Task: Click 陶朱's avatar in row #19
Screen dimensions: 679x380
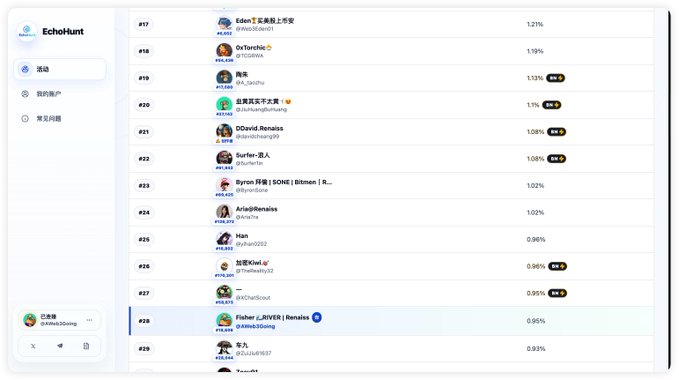Action: (x=224, y=77)
